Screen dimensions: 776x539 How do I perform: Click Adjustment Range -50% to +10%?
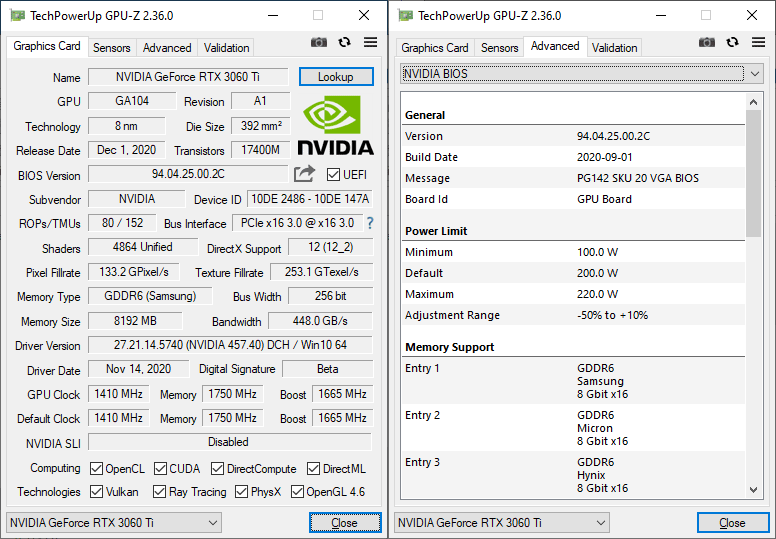[612, 315]
